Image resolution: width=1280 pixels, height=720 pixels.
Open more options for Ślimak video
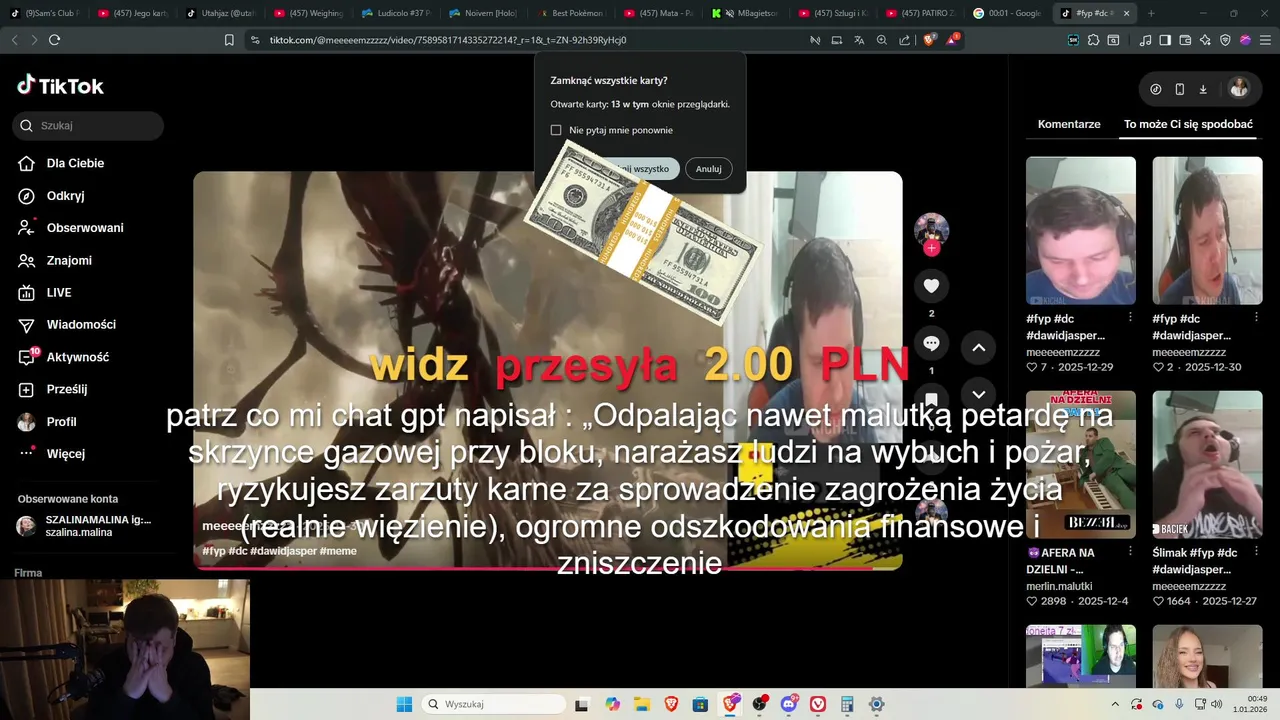pyautogui.click(x=1256, y=553)
